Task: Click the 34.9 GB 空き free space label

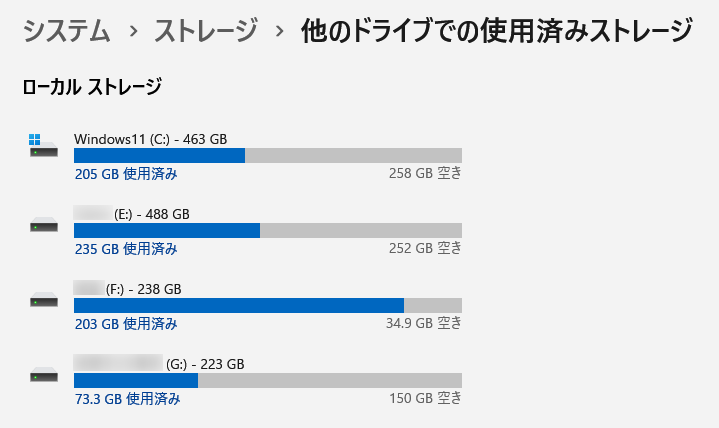Action: (424, 324)
